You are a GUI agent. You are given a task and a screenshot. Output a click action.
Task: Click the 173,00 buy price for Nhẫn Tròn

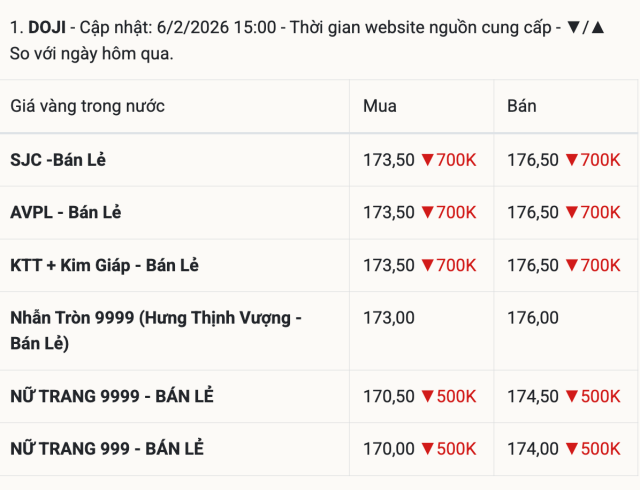click(x=388, y=318)
